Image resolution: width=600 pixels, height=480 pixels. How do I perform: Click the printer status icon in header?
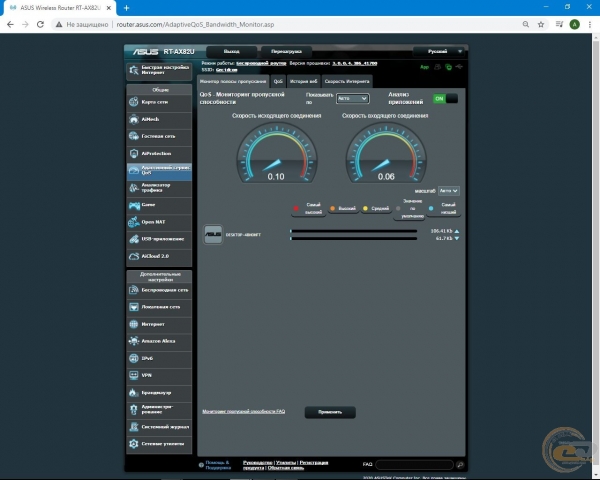click(x=437, y=67)
